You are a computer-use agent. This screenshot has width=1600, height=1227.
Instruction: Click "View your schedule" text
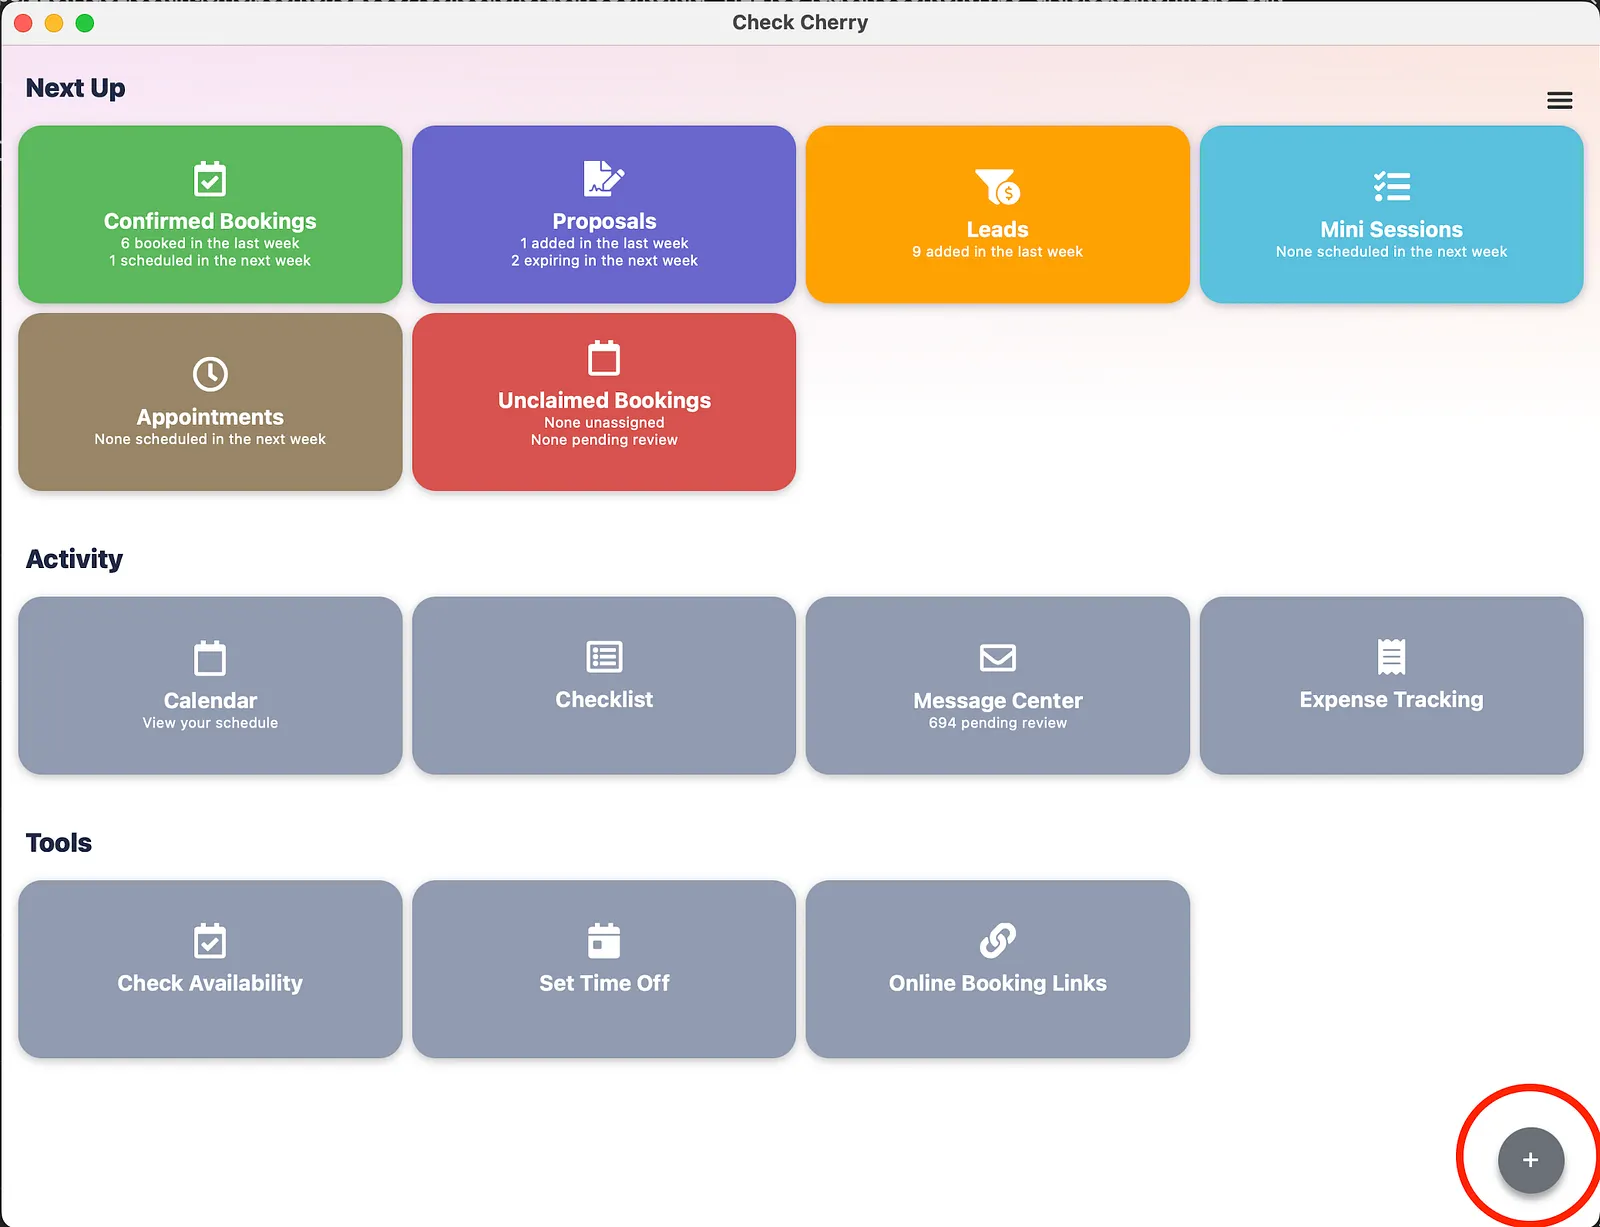[210, 723]
